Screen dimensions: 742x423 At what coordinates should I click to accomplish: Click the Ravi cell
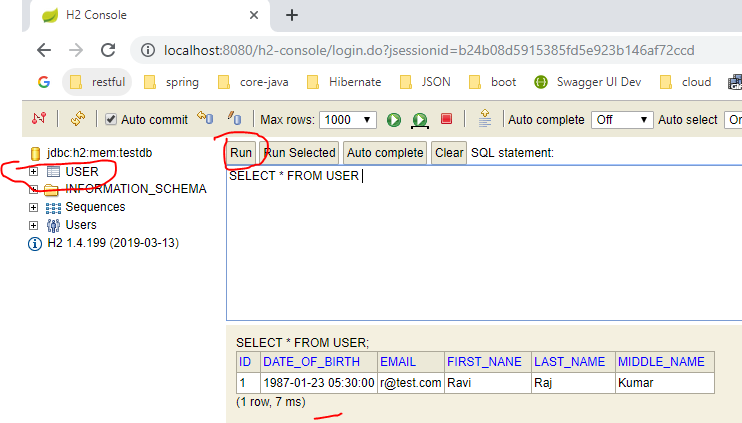click(x=487, y=383)
